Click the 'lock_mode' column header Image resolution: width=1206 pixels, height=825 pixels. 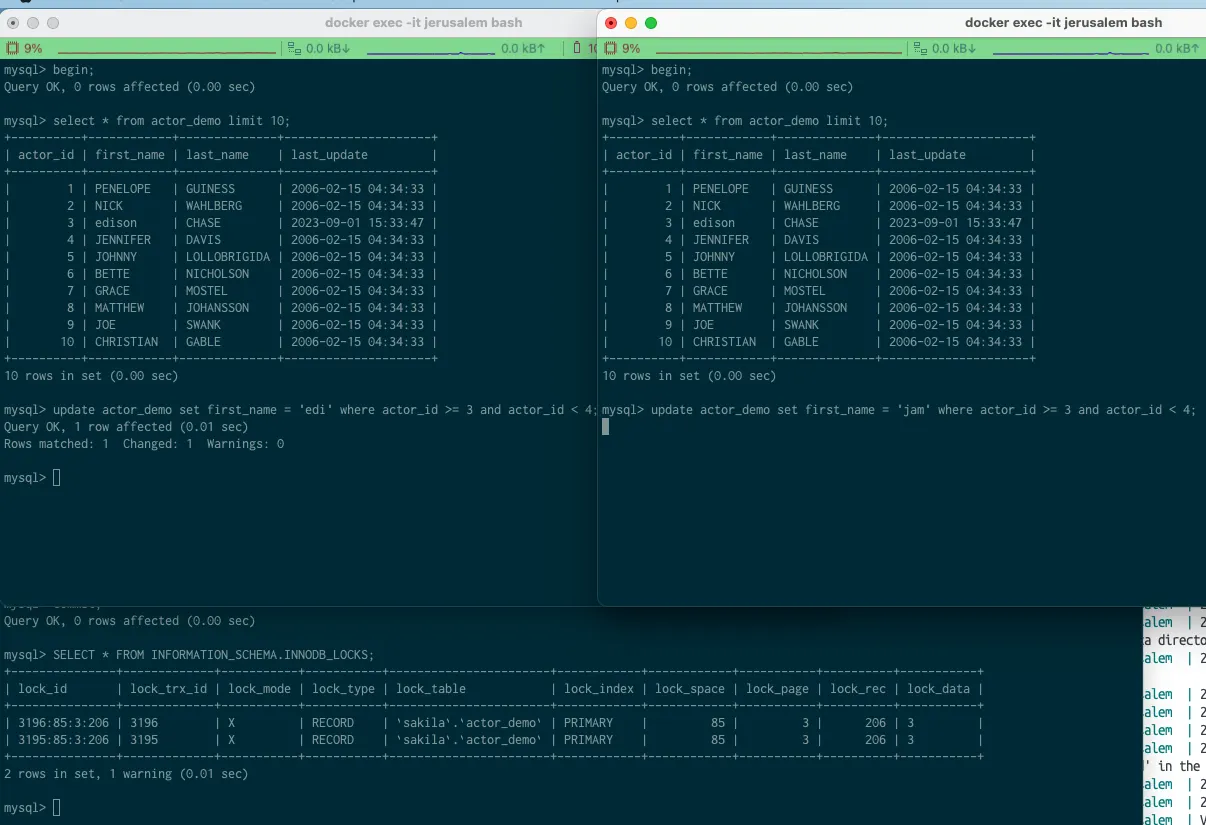point(259,689)
